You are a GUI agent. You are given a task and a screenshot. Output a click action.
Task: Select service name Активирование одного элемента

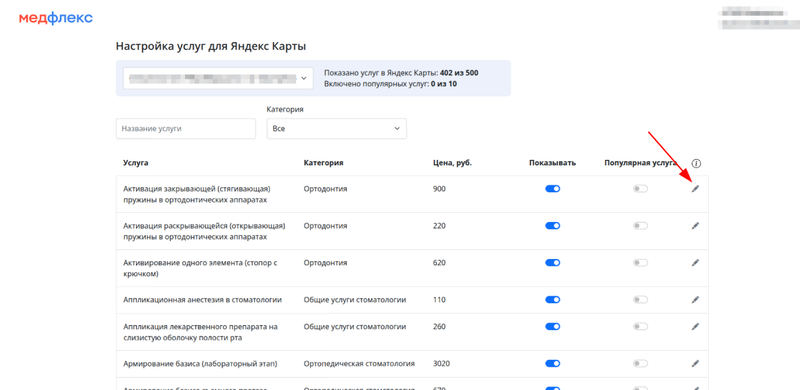200,268
